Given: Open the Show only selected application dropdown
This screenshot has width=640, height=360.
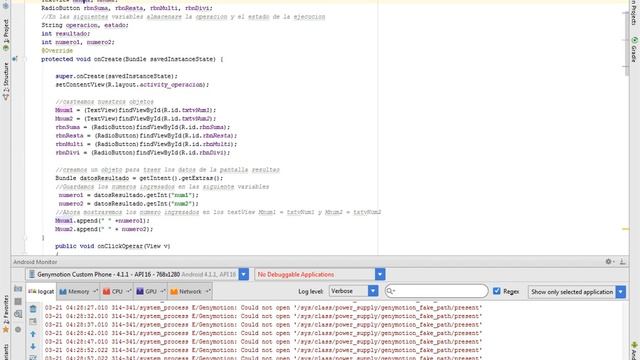Looking at the screenshot, I should [620, 292].
